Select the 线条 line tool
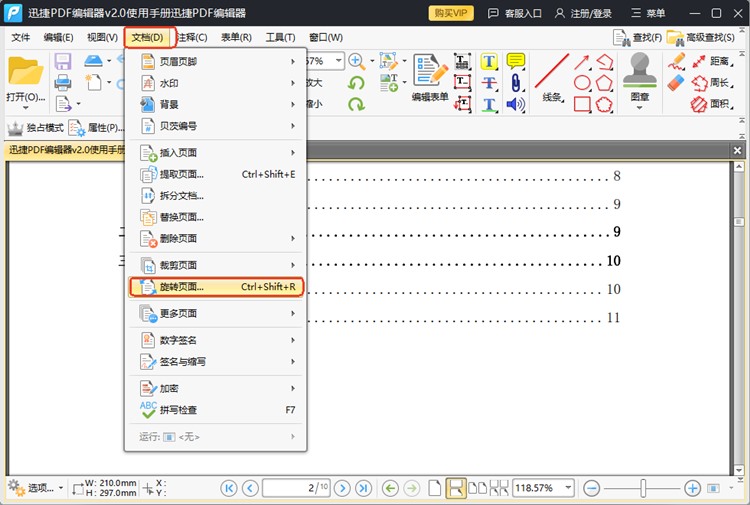The image size is (750, 505). coord(551,77)
